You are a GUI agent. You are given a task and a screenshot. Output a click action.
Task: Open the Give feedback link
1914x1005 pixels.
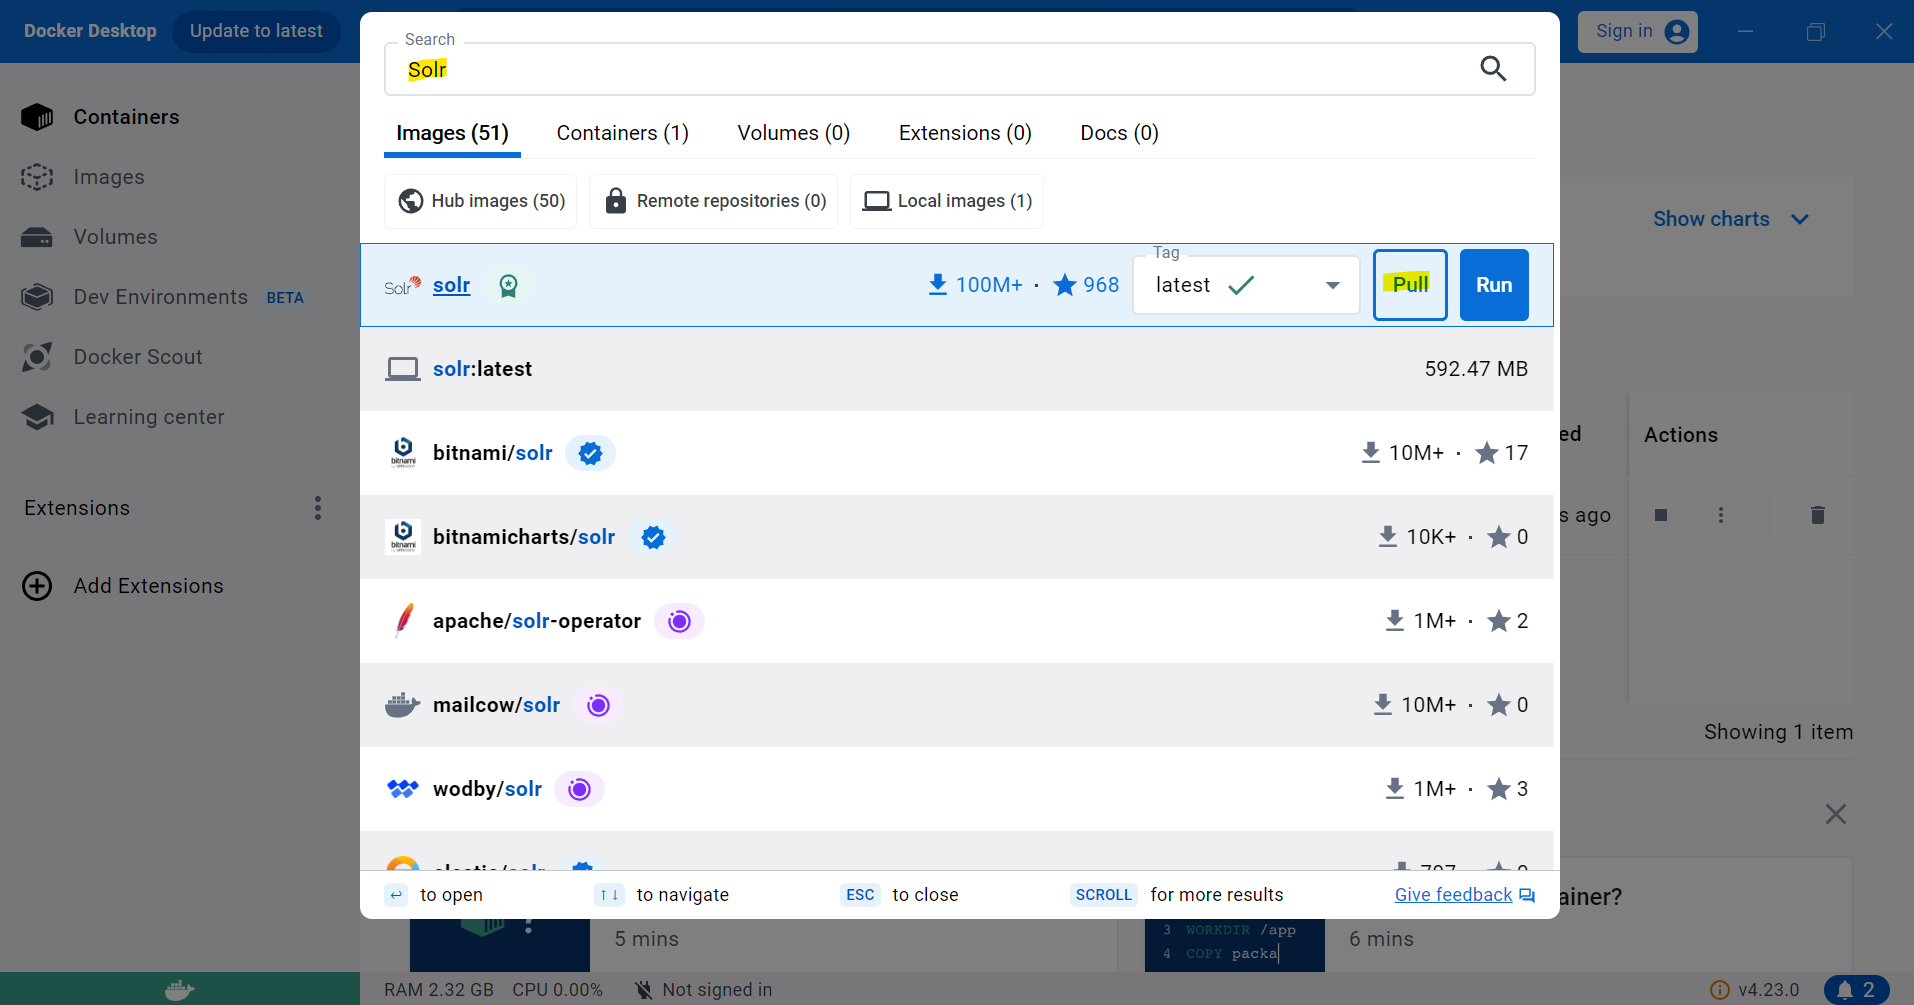[1464, 895]
